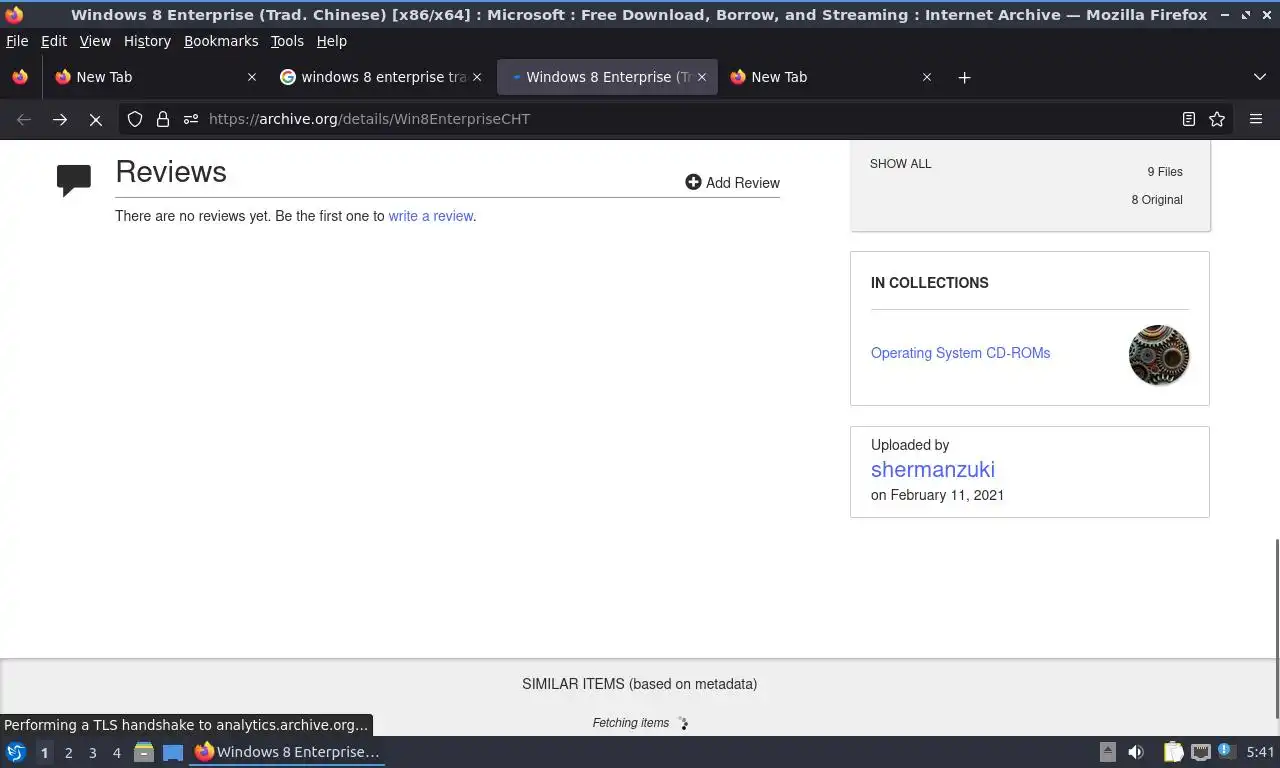
Task: Click SHOW ALL files link
Action: pos(900,164)
